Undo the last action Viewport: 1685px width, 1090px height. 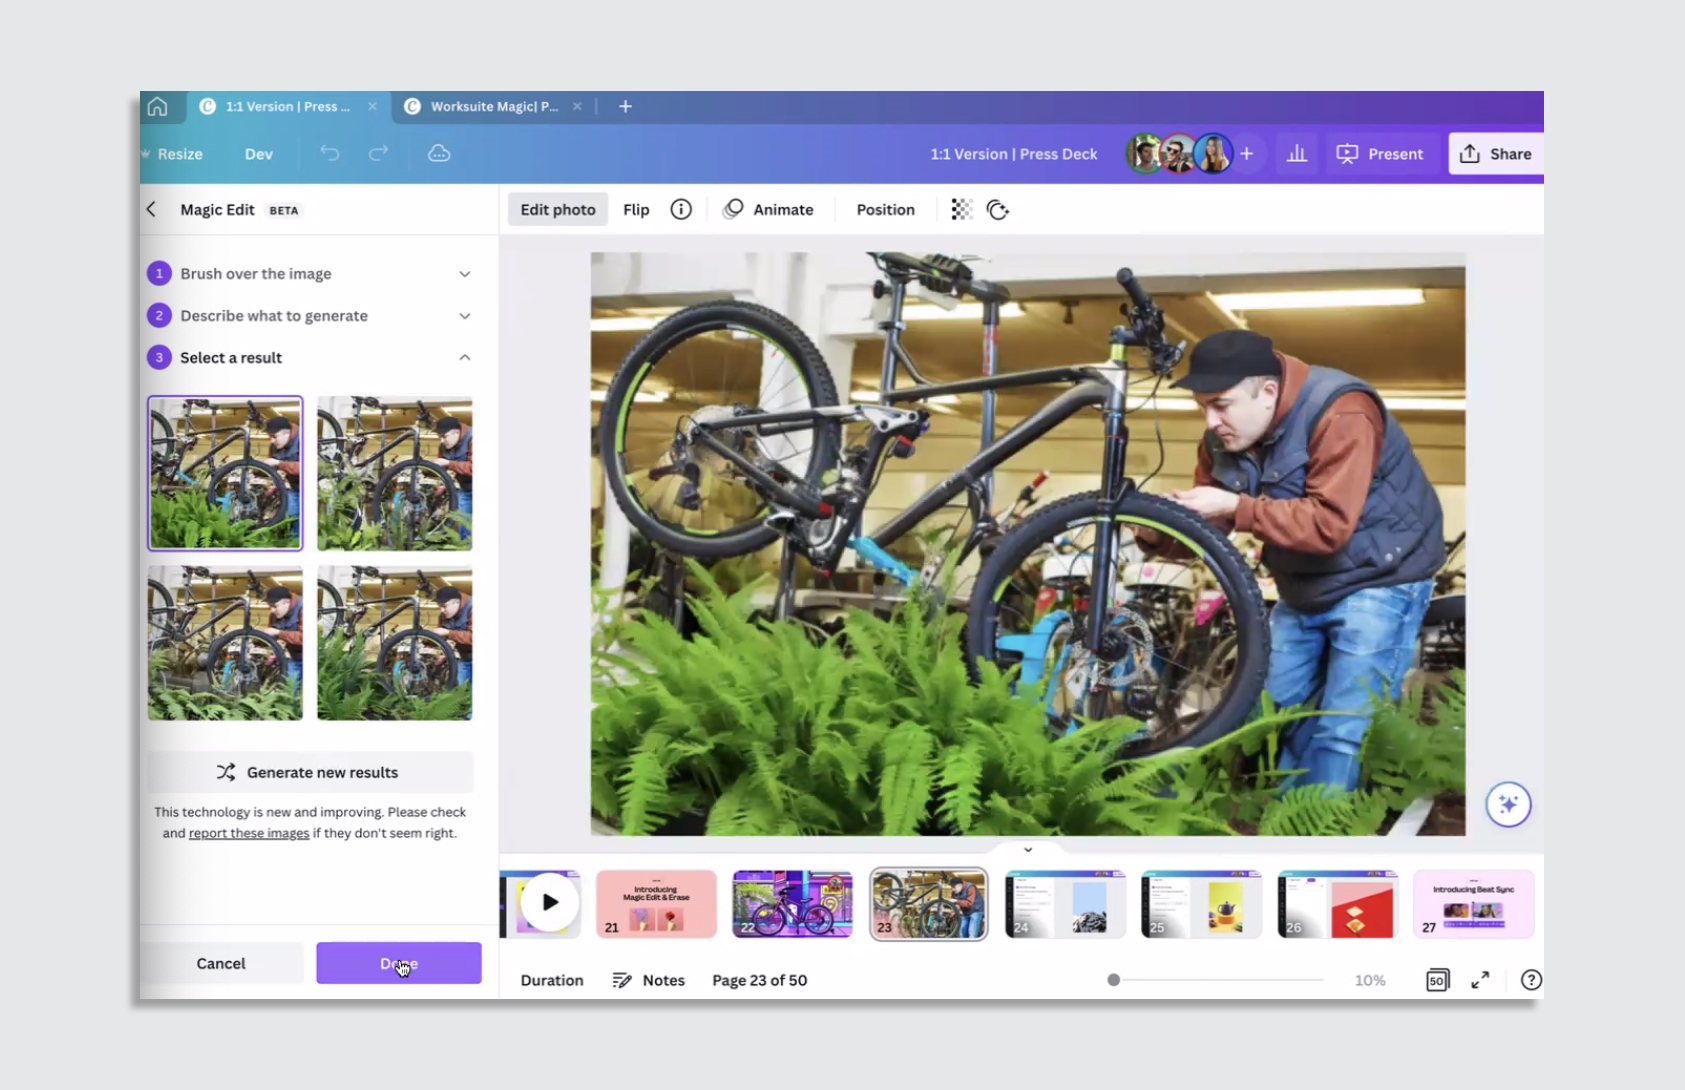coord(330,153)
